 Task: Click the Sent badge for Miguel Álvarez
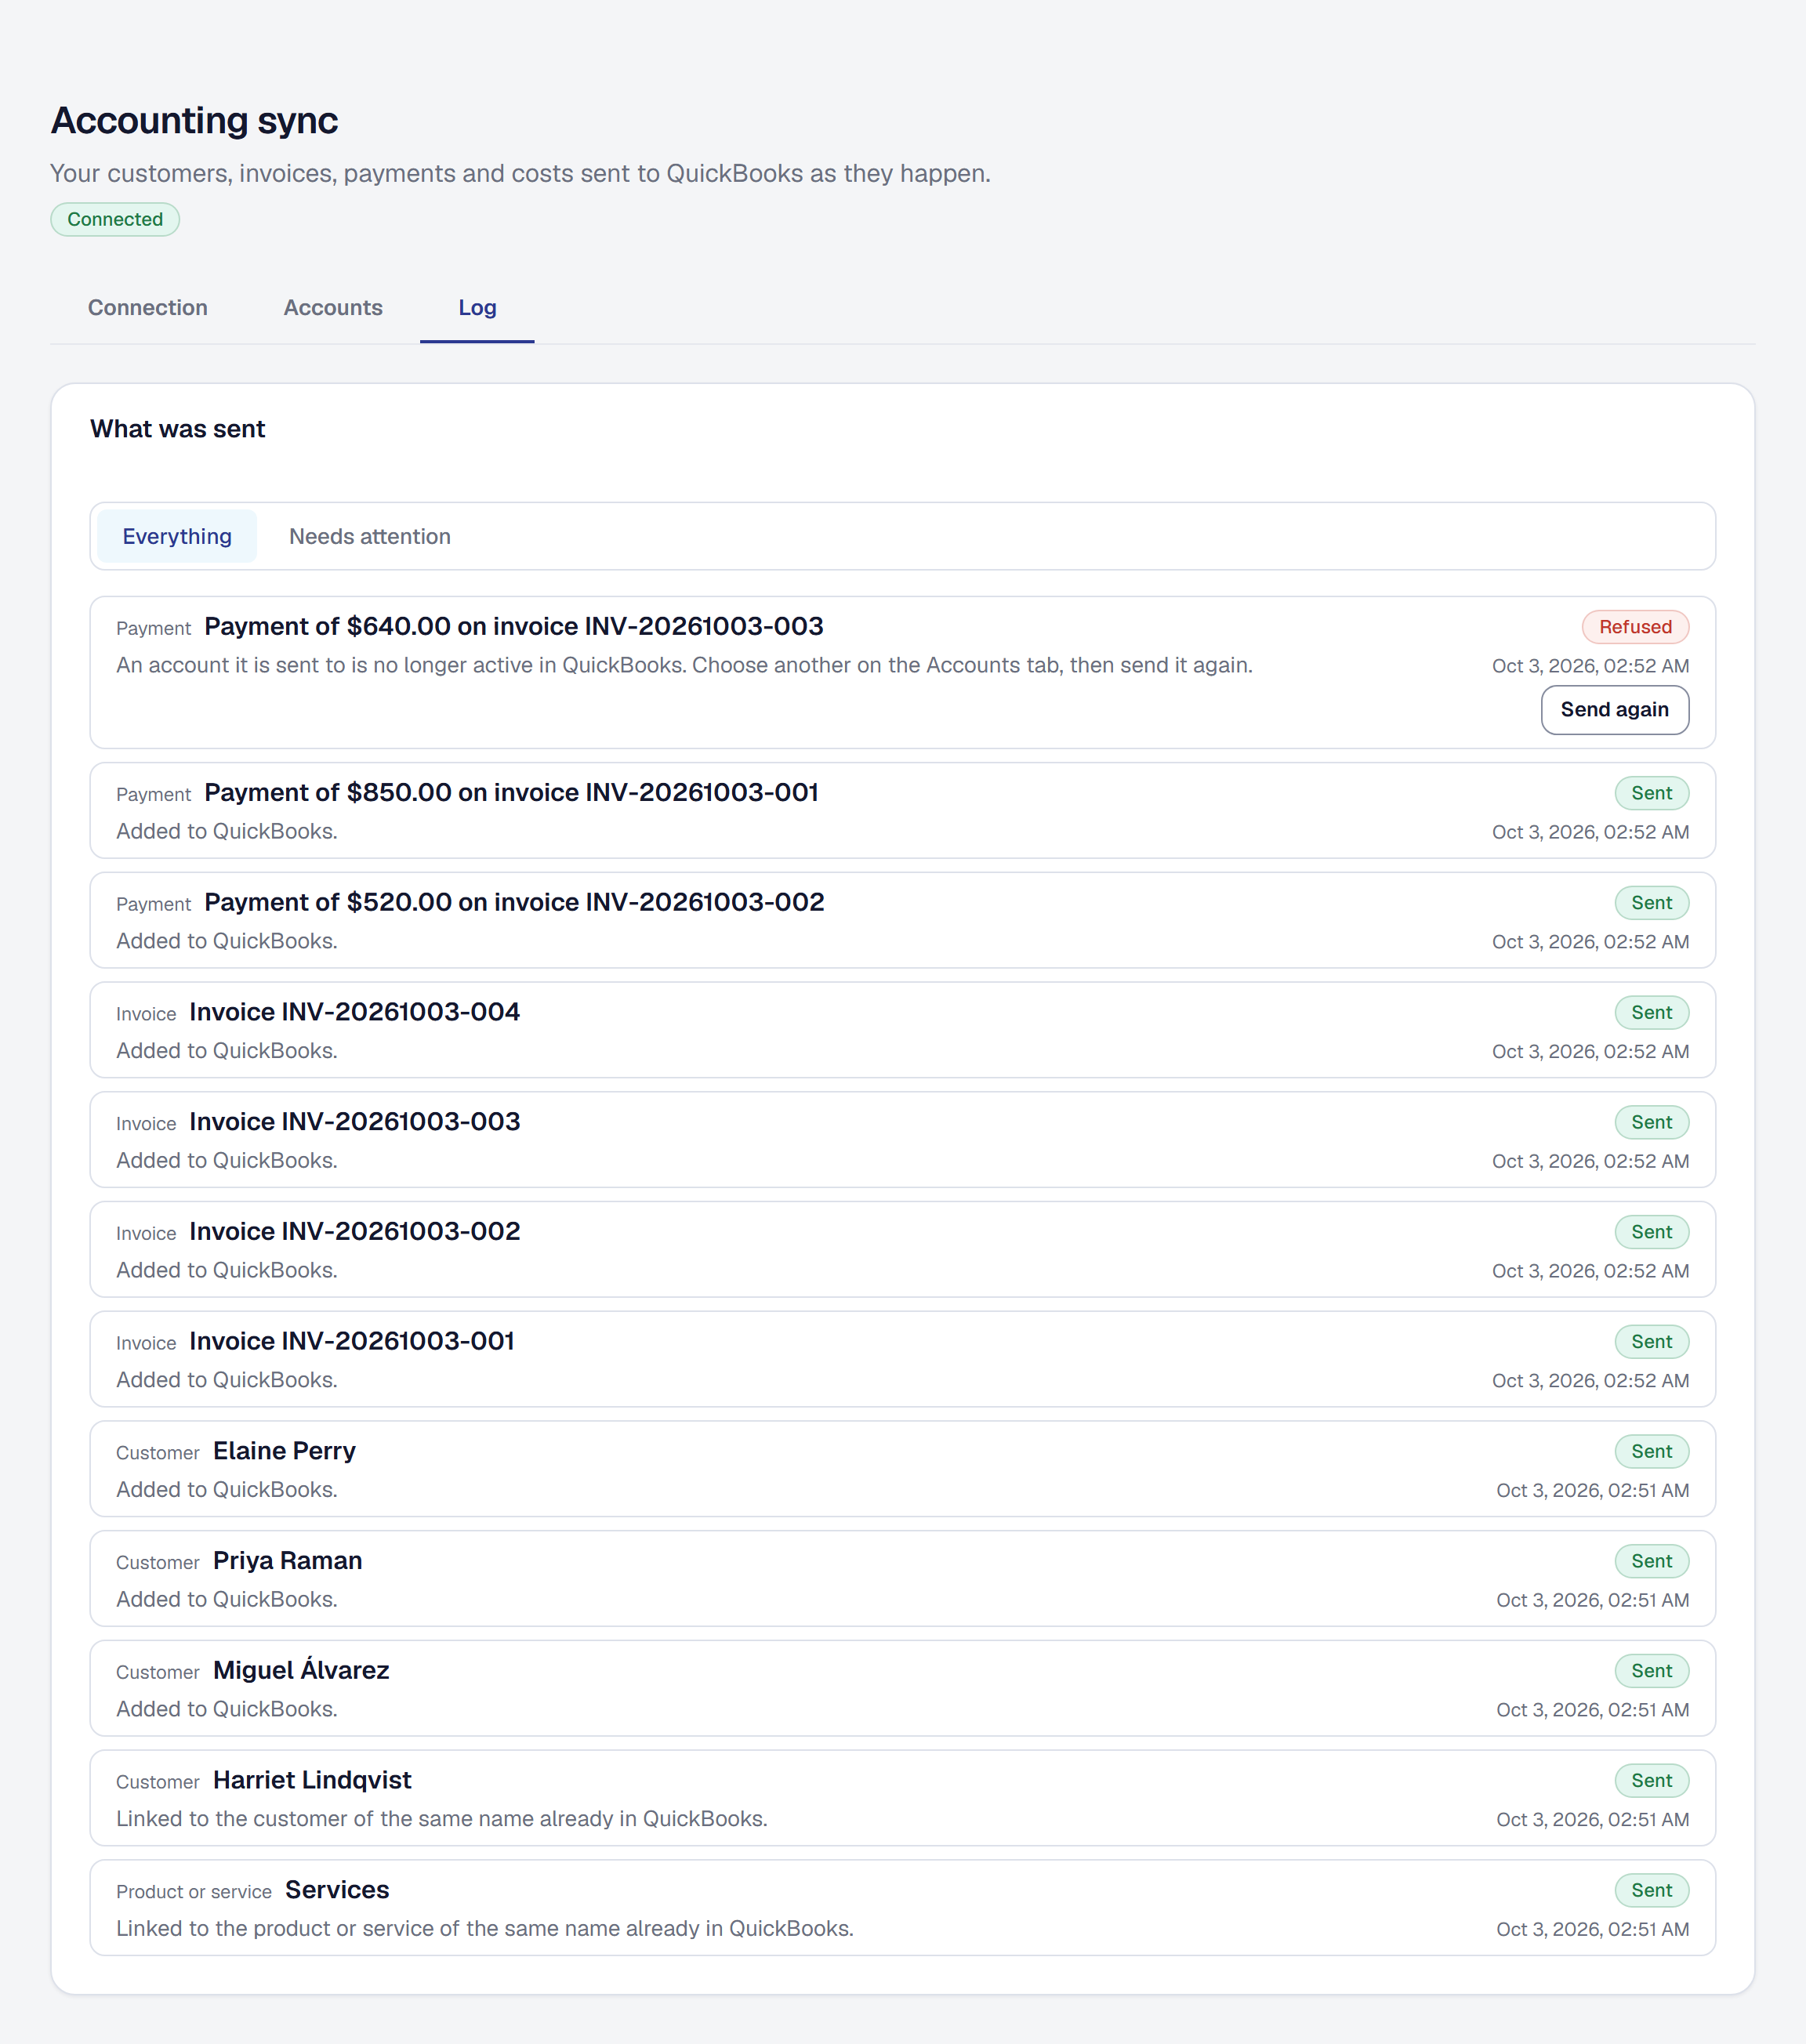(1651, 1671)
